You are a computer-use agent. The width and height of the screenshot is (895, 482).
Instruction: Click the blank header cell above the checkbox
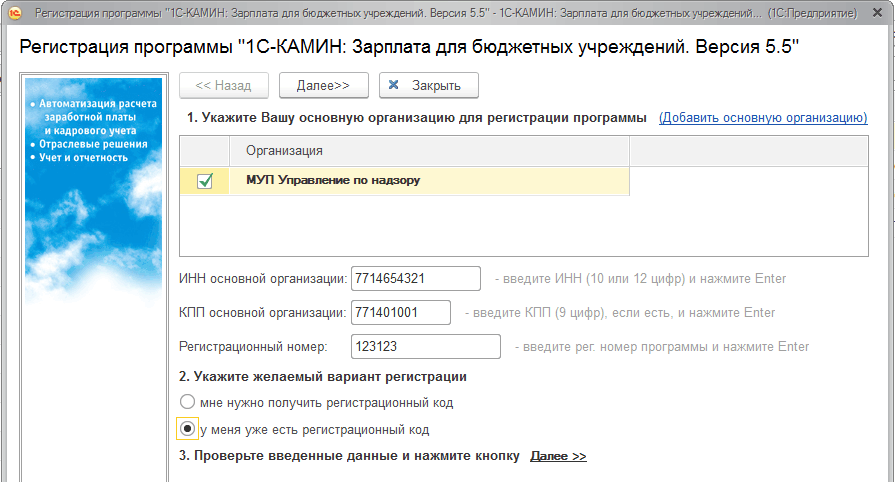pos(205,150)
